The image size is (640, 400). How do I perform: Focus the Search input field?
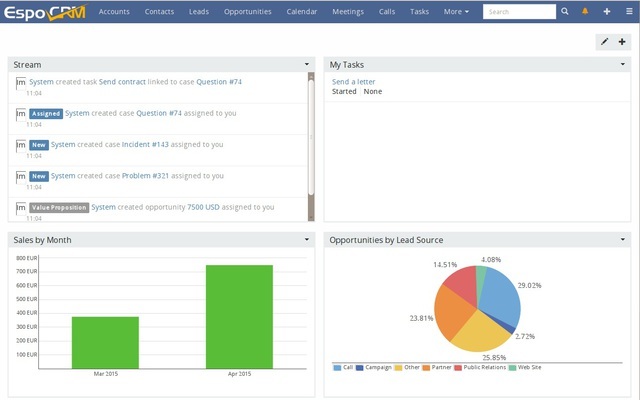pyautogui.click(x=518, y=12)
